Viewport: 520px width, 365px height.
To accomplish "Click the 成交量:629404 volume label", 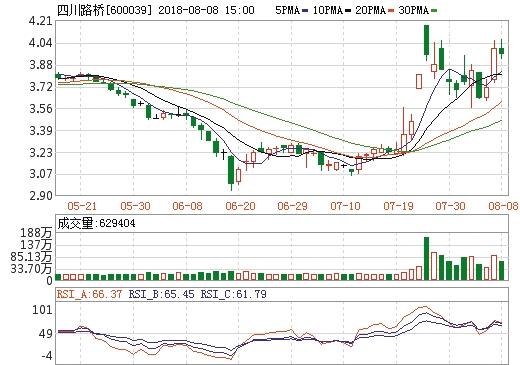I will (x=97, y=223).
